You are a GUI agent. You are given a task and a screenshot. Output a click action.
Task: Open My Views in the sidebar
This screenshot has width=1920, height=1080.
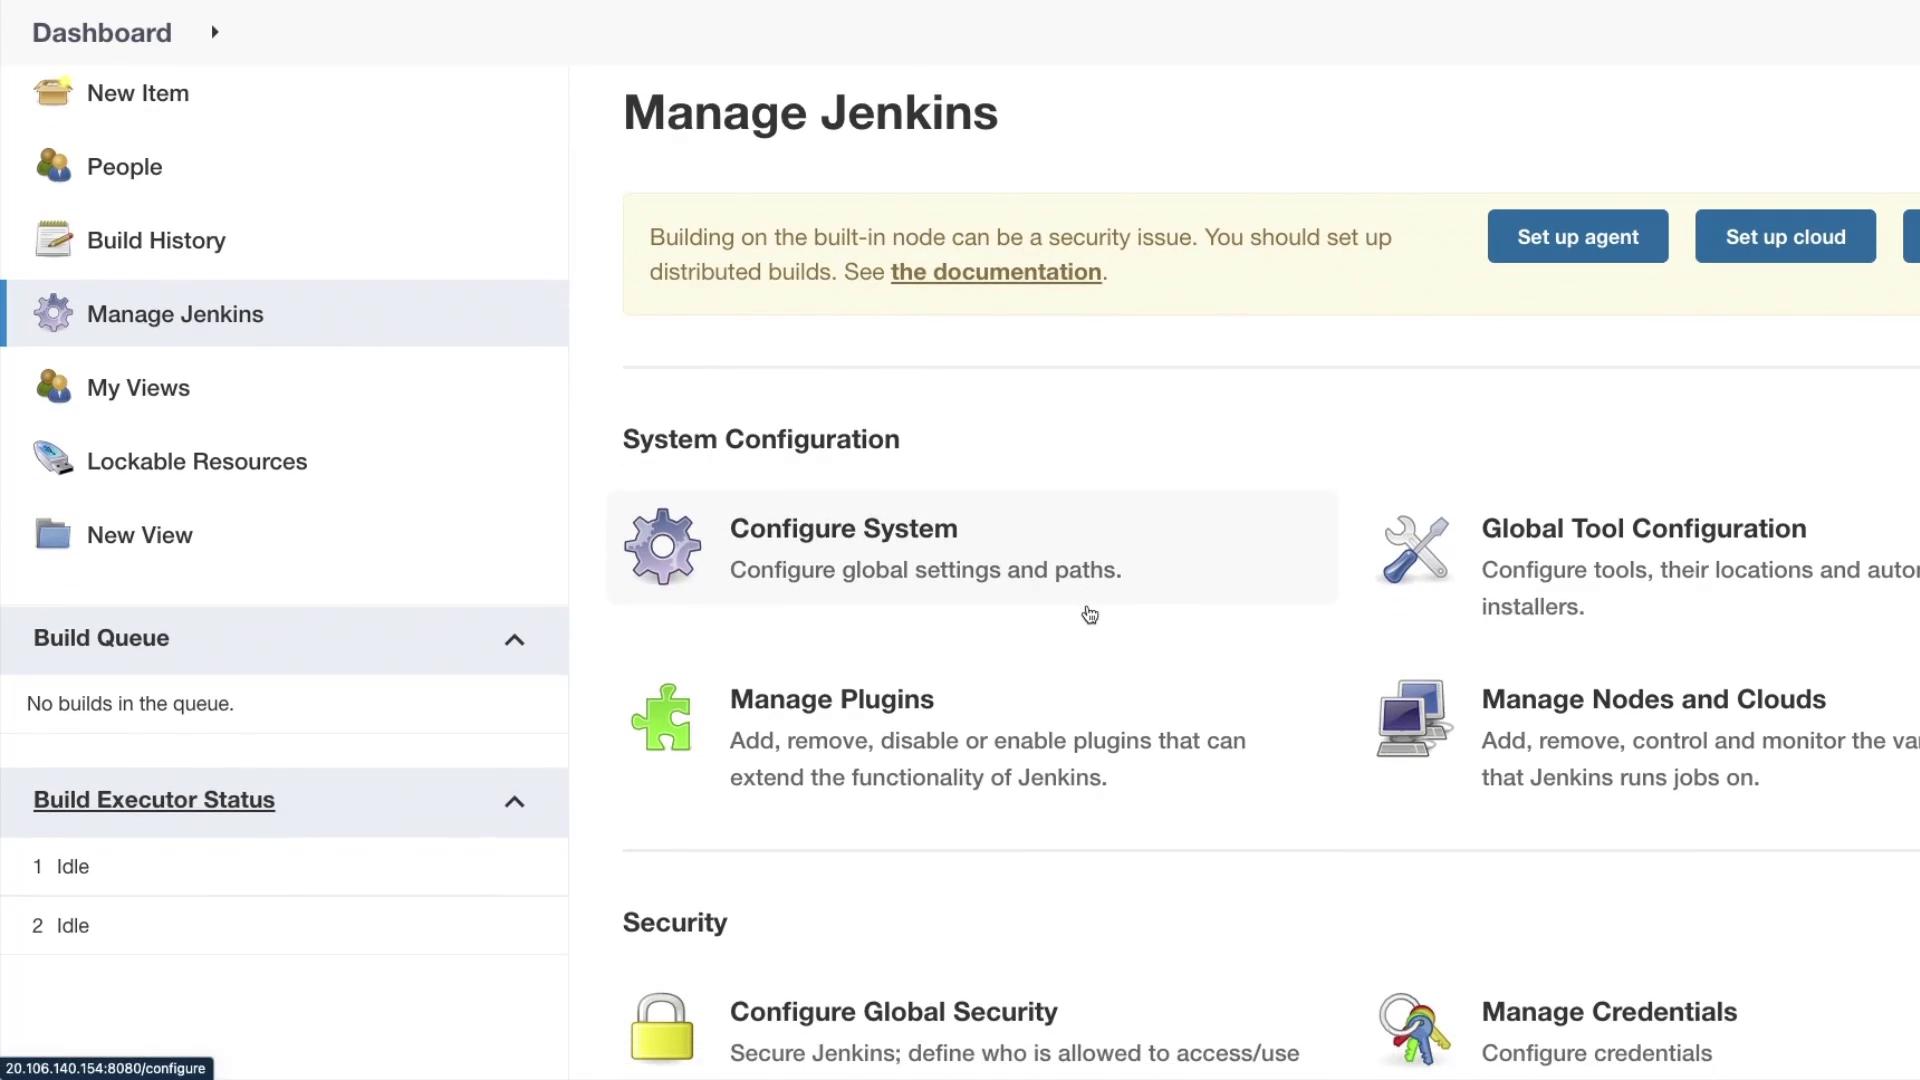point(138,388)
